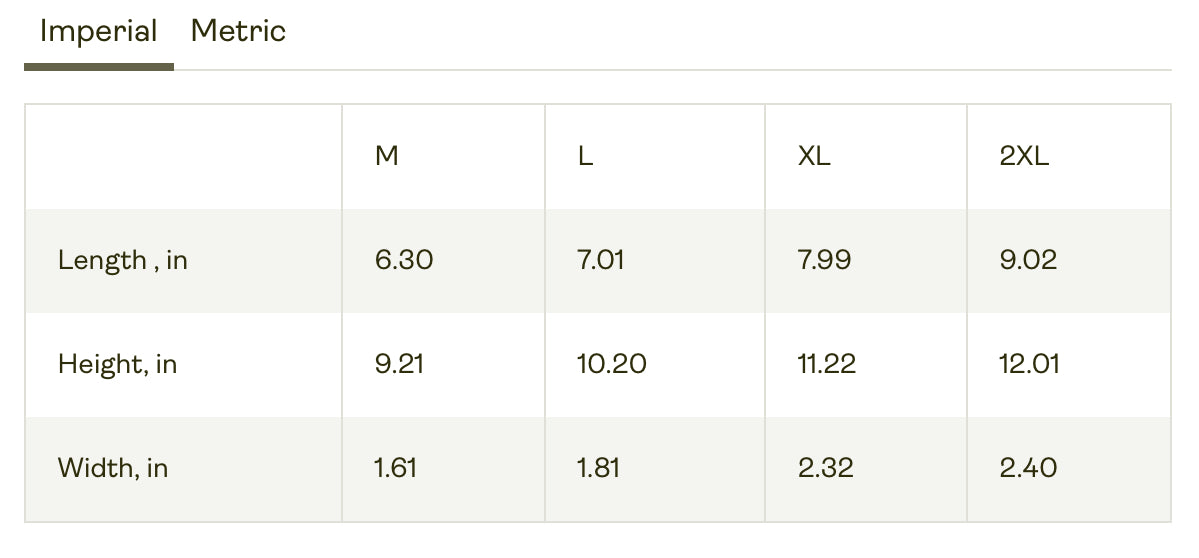Click the "Length , in" row label
Viewport: 1199px width, 558px height.
(x=122, y=261)
